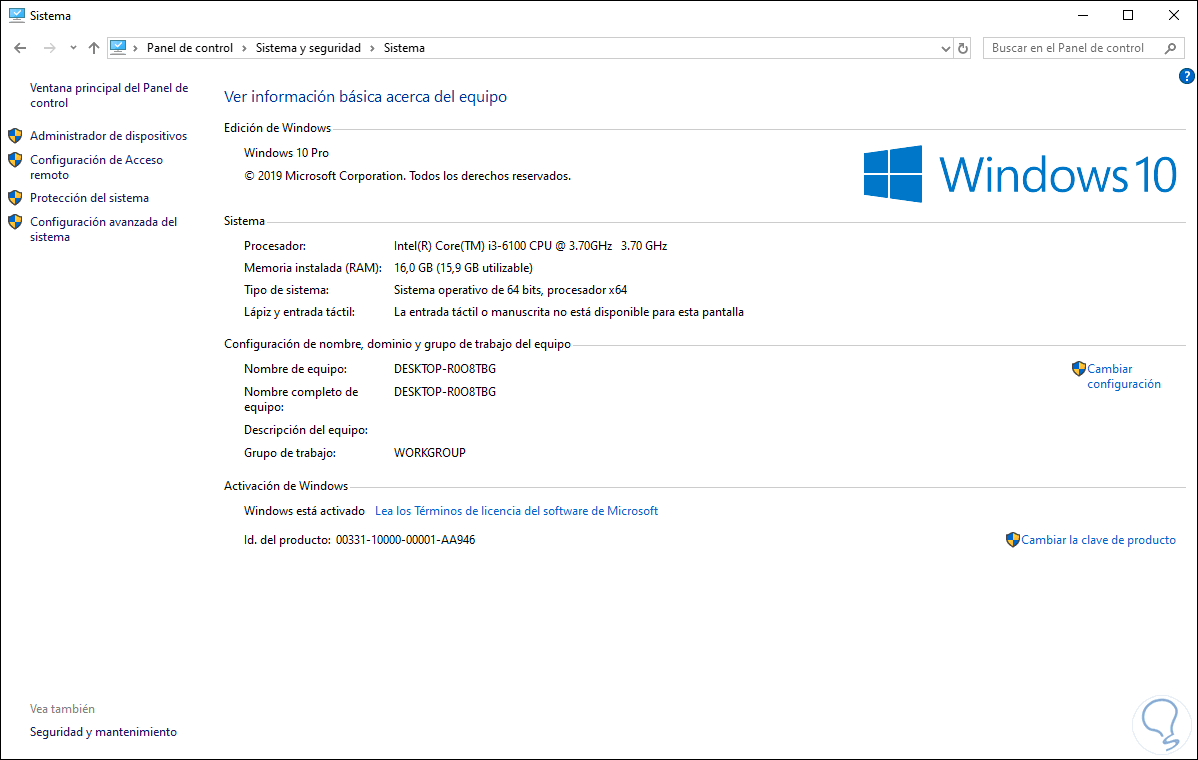Click heading 'Ver información básica acerca del equipo'
This screenshot has width=1198, height=760.
coord(365,97)
